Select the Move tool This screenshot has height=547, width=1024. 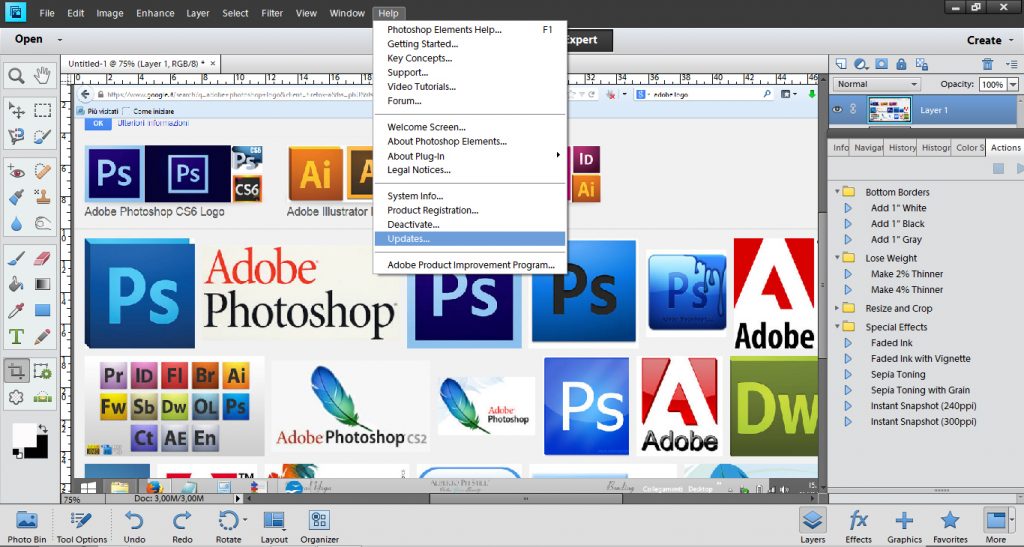pos(16,109)
